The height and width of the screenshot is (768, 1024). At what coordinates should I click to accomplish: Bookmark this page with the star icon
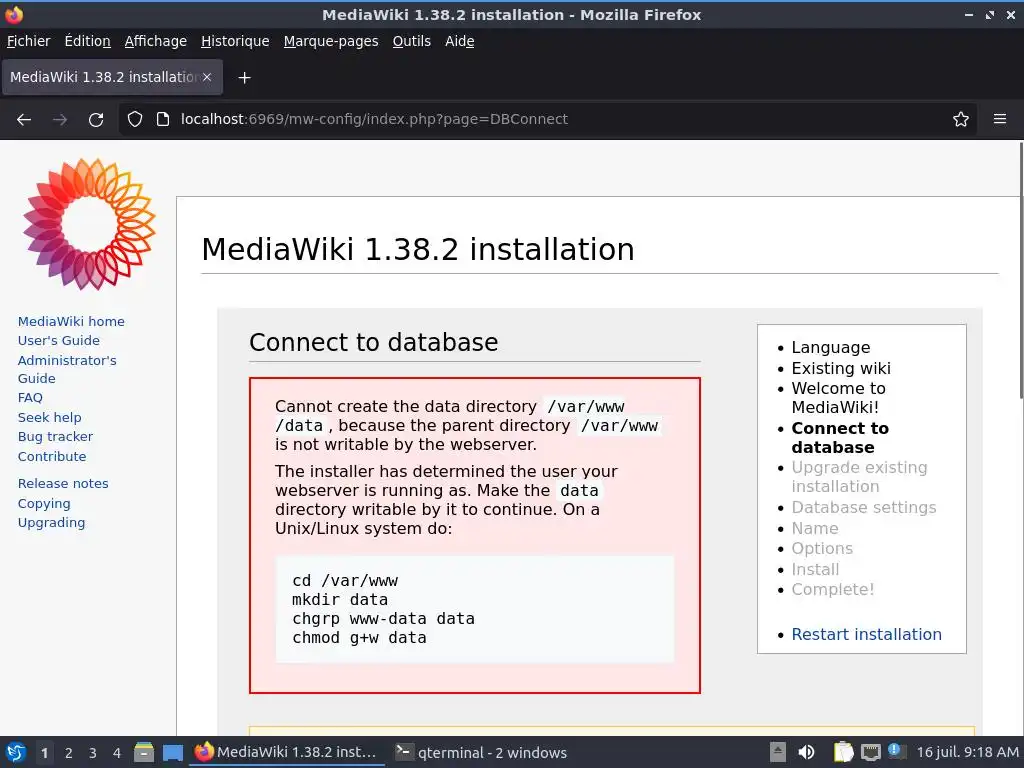tap(961, 119)
